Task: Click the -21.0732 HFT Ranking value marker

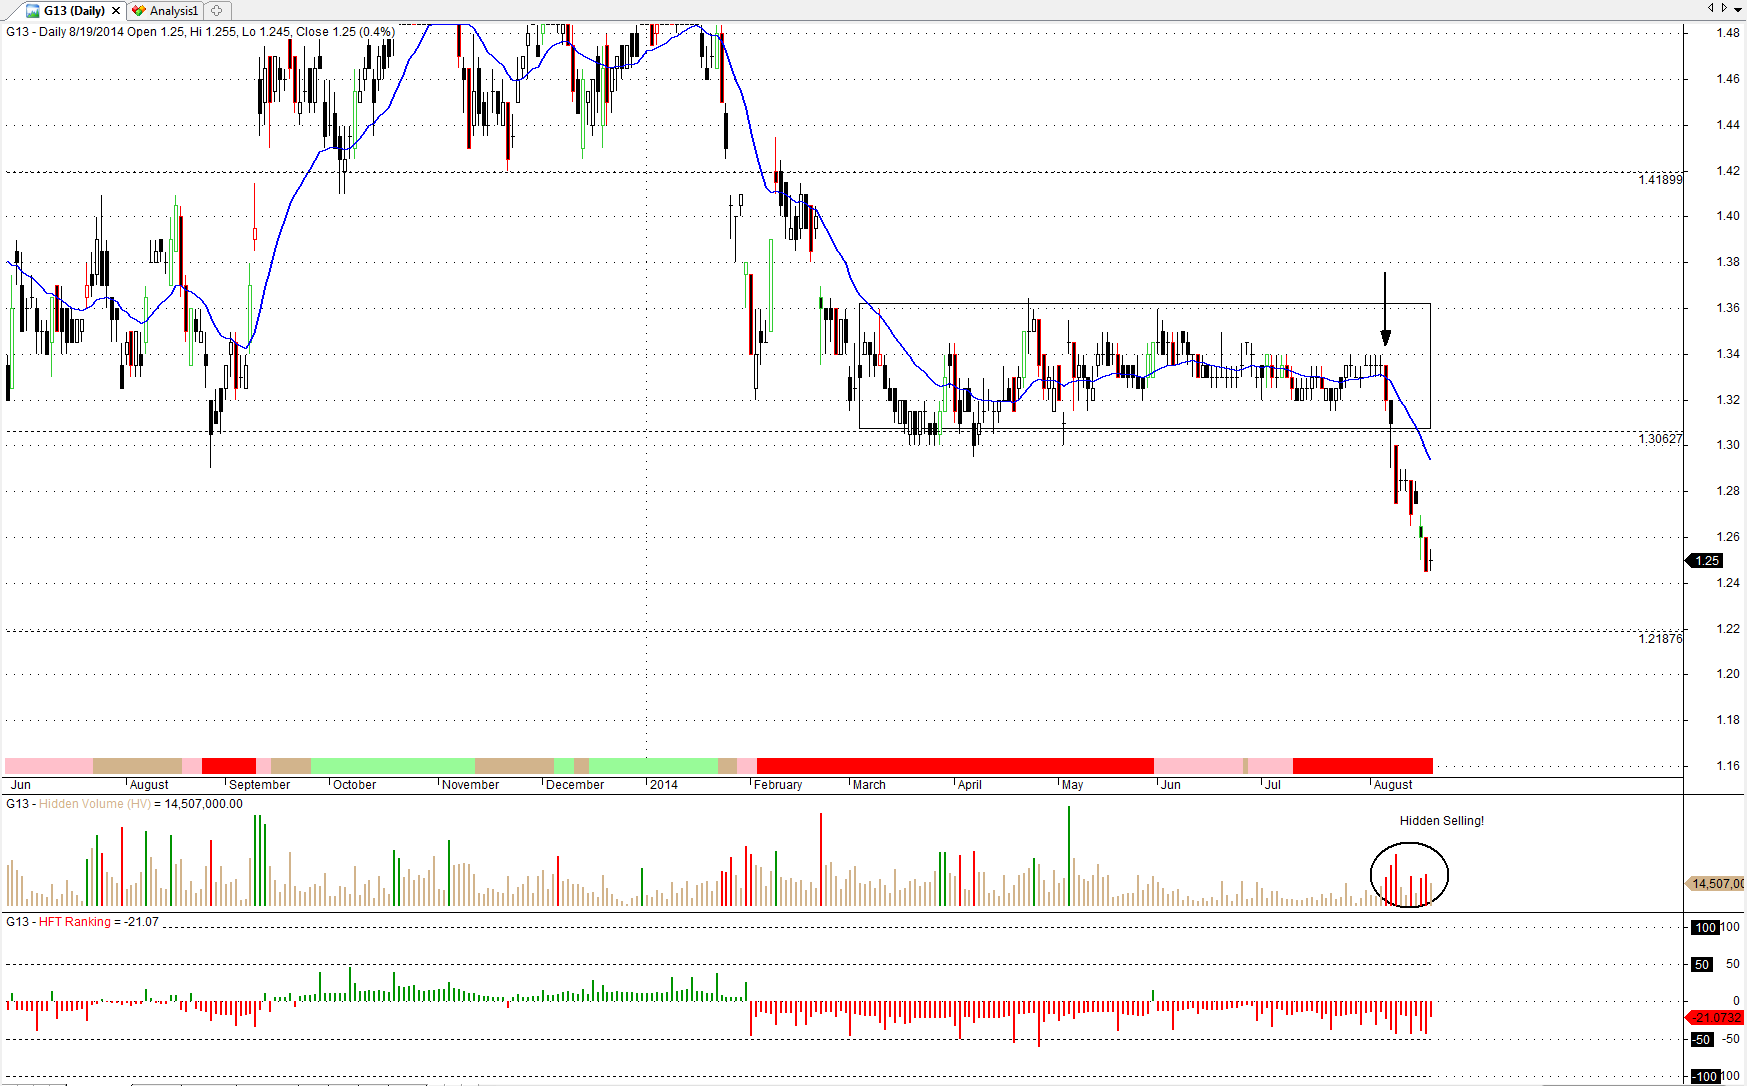Action: (x=1715, y=1018)
